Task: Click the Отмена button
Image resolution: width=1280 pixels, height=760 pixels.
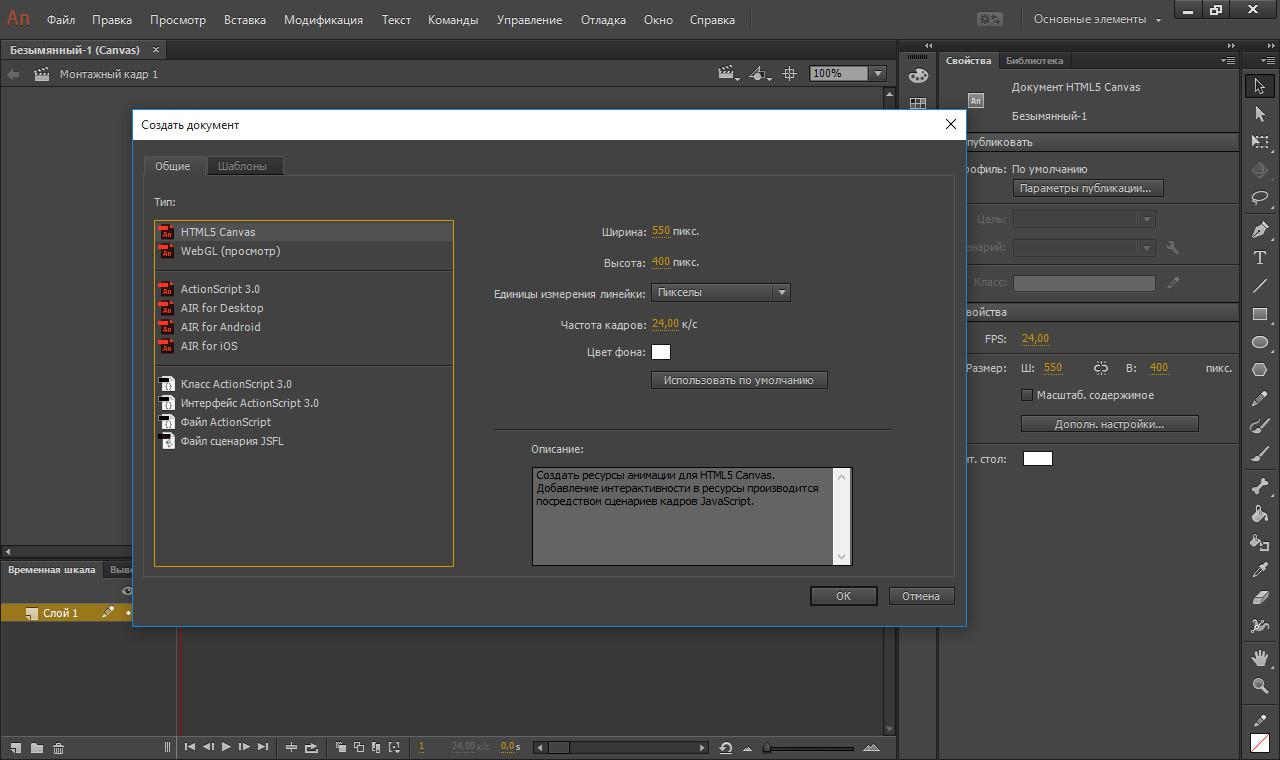Action: point(921,596)
